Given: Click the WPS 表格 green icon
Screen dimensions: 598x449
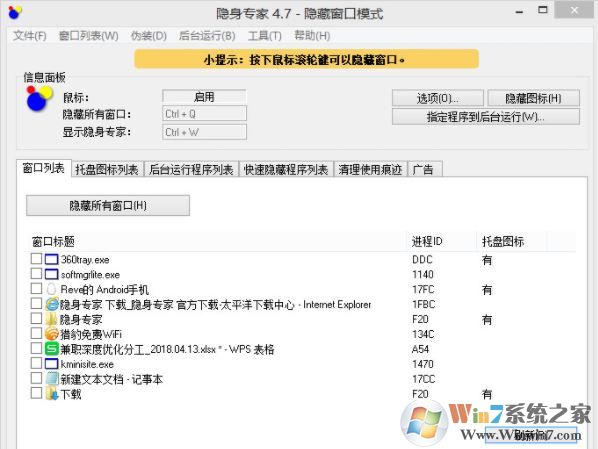Looking at the screenshot, I should [51, 349].
